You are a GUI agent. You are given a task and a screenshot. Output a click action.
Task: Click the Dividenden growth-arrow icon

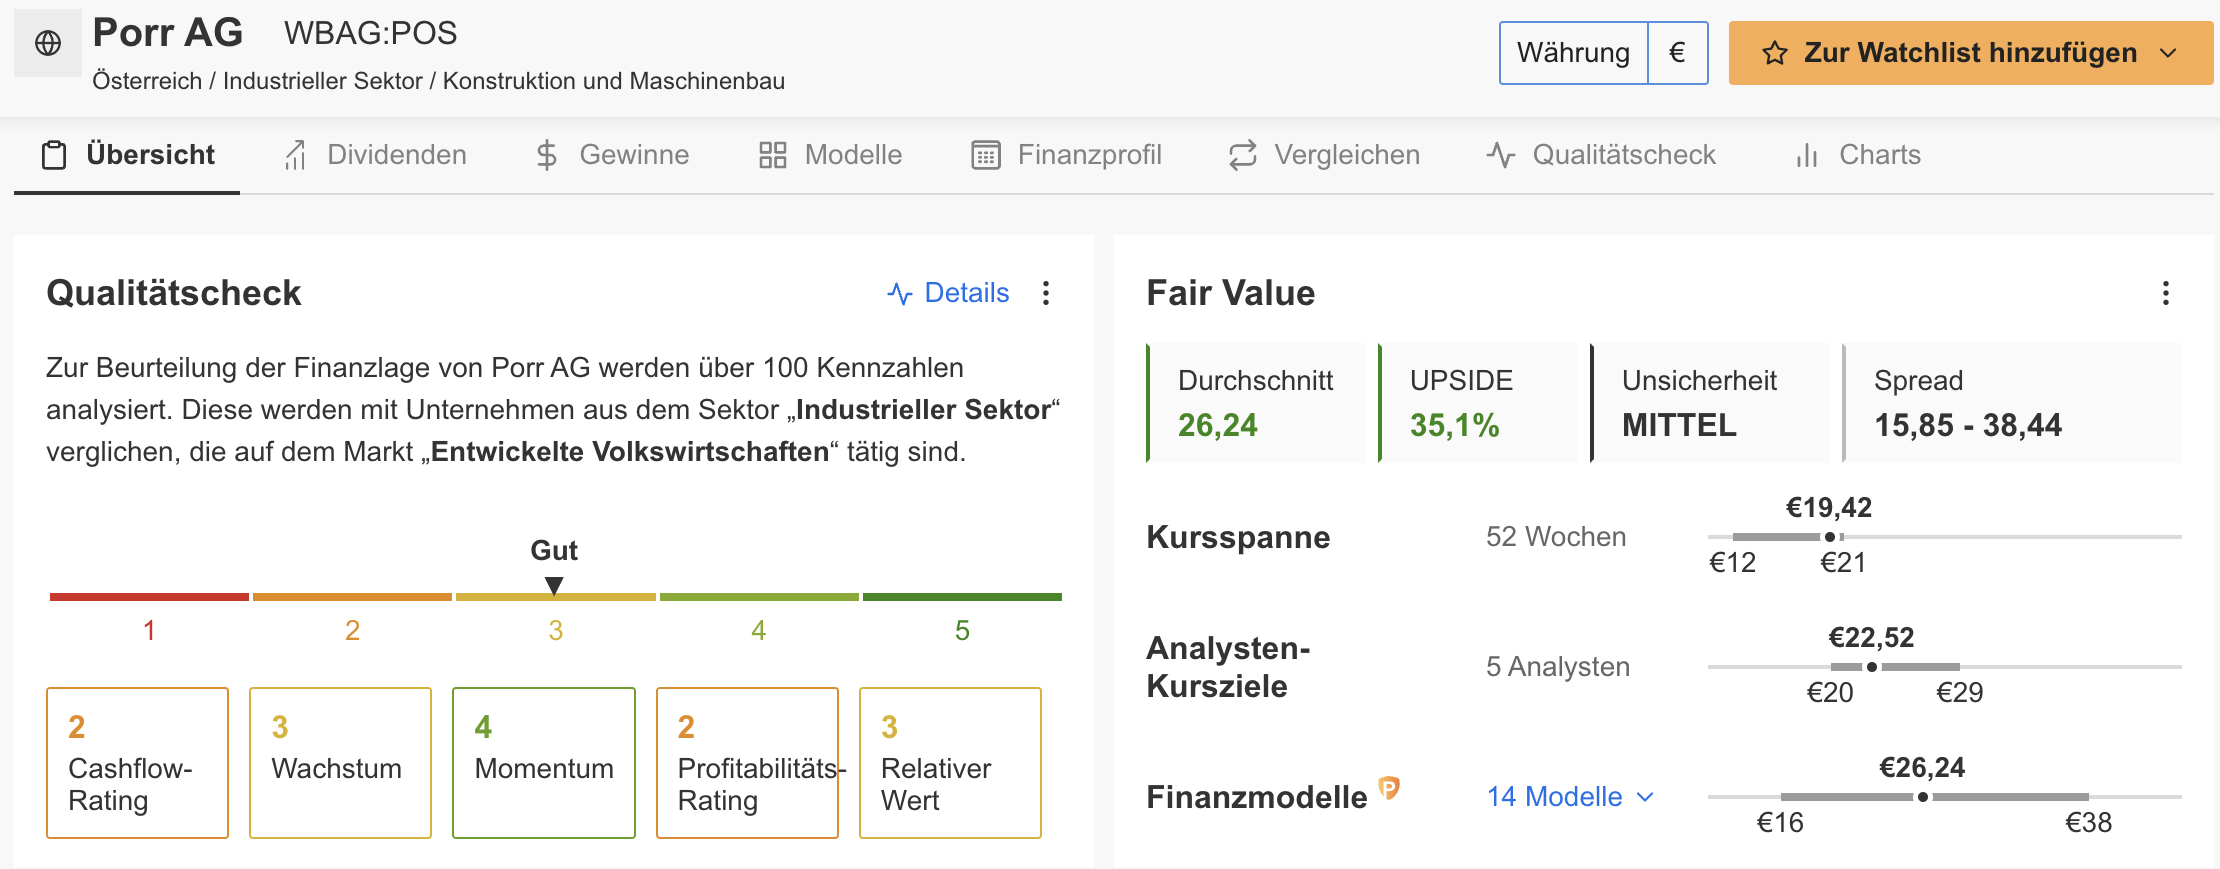pos(295,155)
